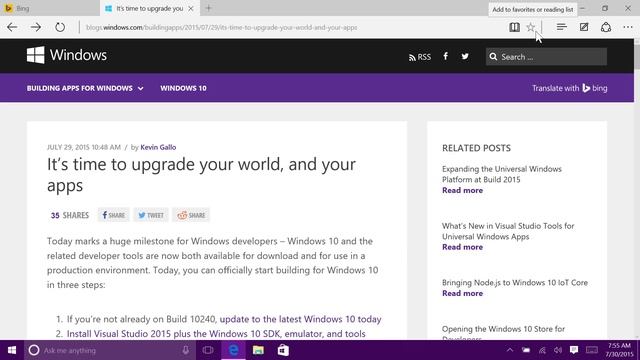Open the Windows blog Facebook icon
Viewport: 640px width, 360px height.
point(446,56)
